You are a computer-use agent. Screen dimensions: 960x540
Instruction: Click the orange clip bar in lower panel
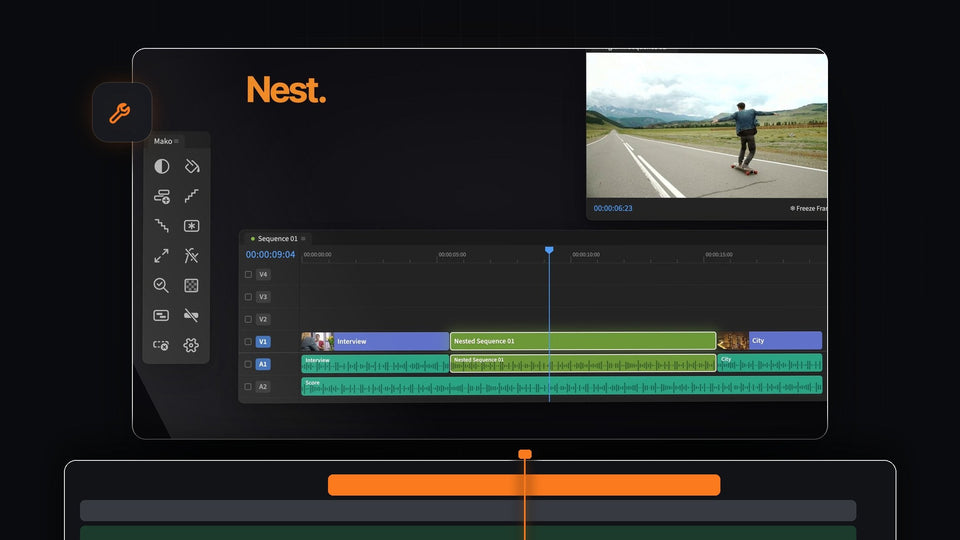524,485
